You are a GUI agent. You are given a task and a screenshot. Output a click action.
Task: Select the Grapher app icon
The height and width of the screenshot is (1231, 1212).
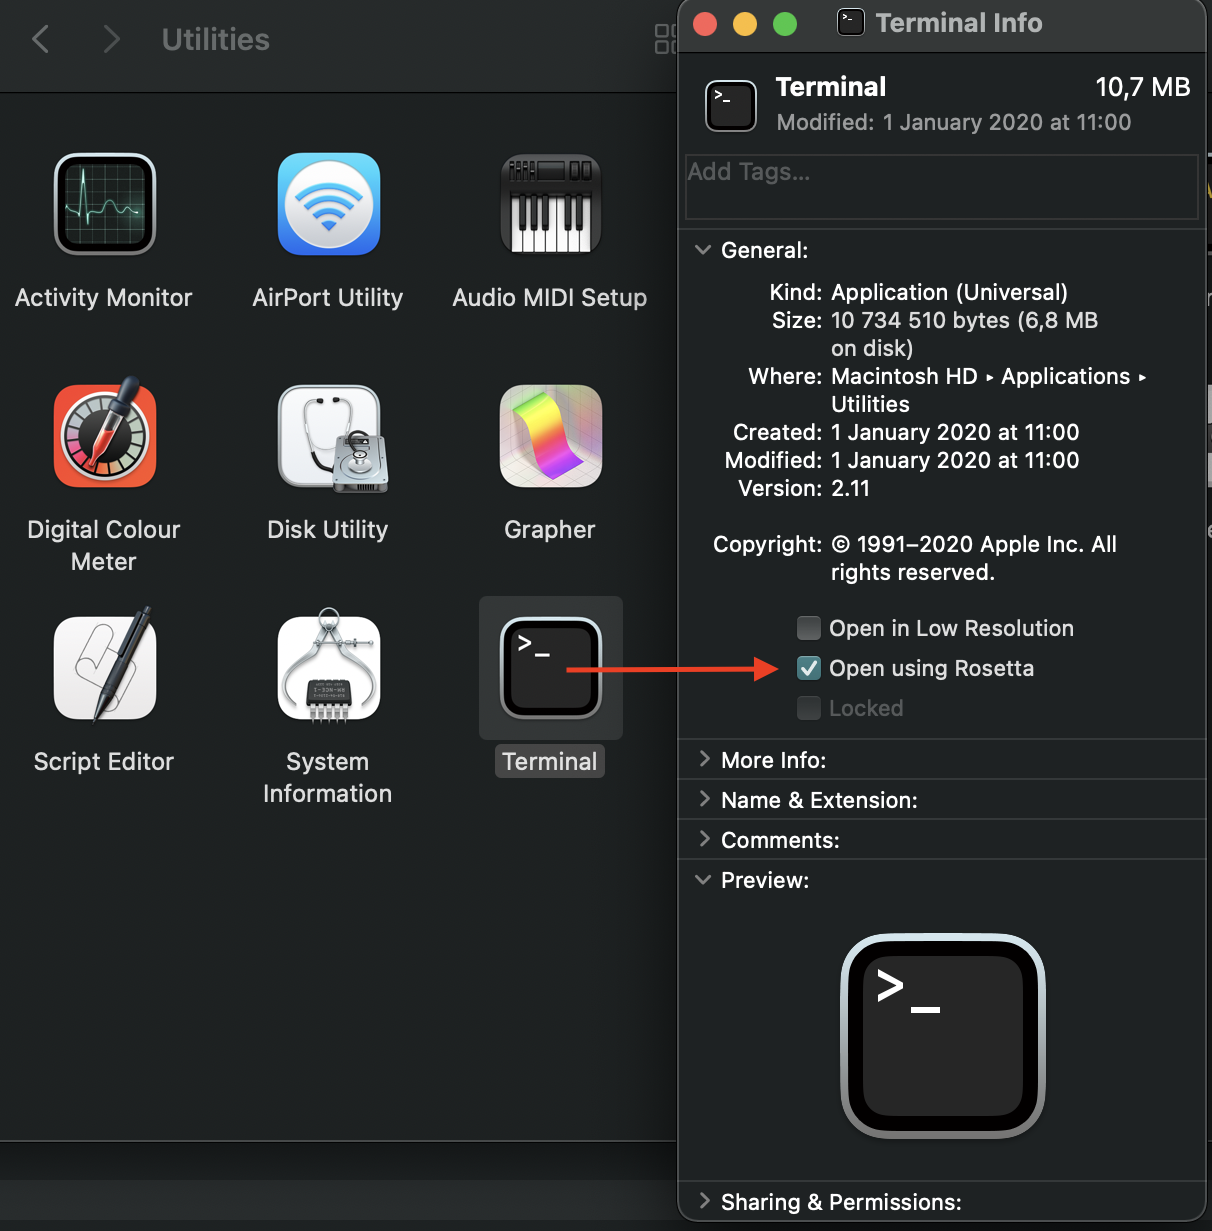click(550, 436)
